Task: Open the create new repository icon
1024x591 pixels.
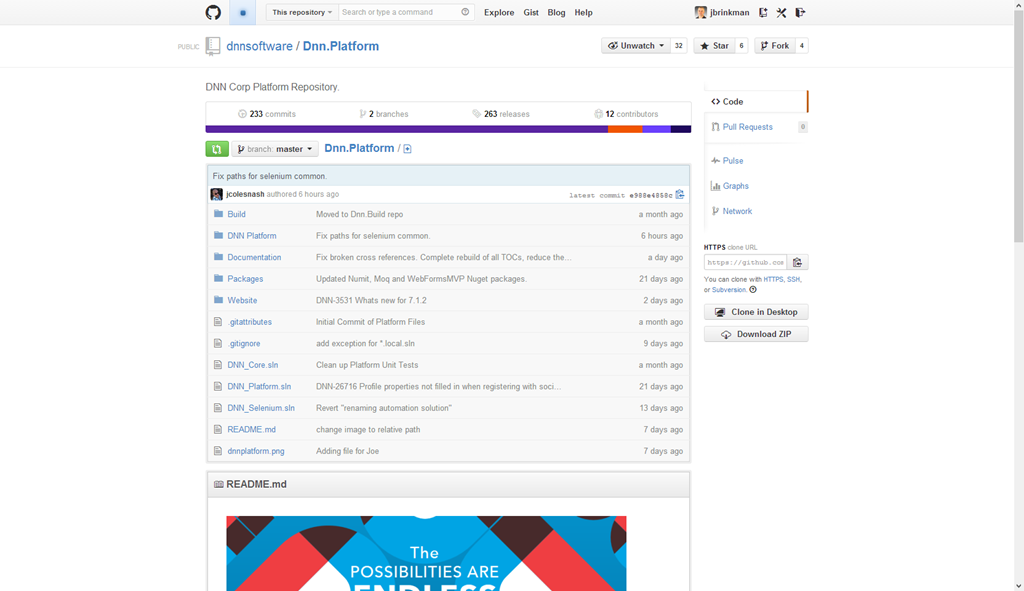Action: tap(763, 12)
